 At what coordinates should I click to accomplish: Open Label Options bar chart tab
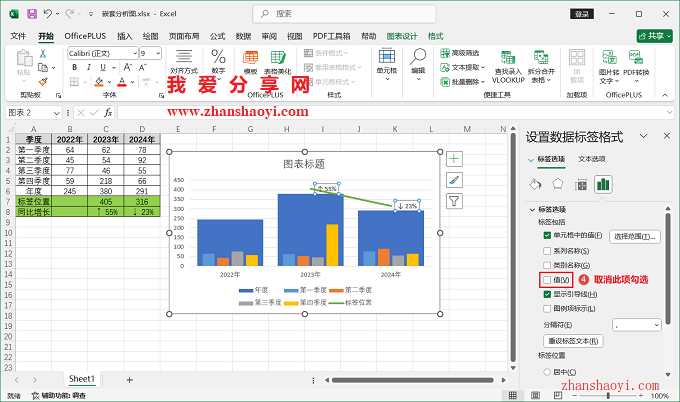pyautogui.click(x=603, y=185)
